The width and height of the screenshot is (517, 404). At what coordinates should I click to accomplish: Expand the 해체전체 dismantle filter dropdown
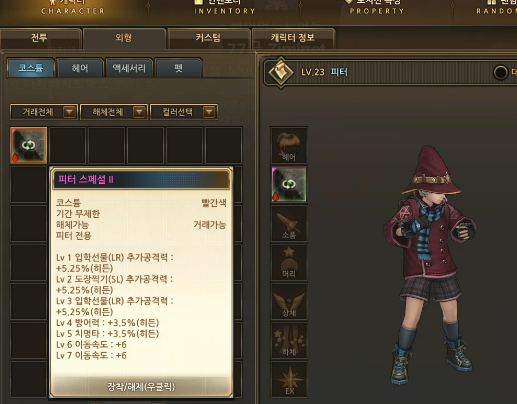coord(114,112)
